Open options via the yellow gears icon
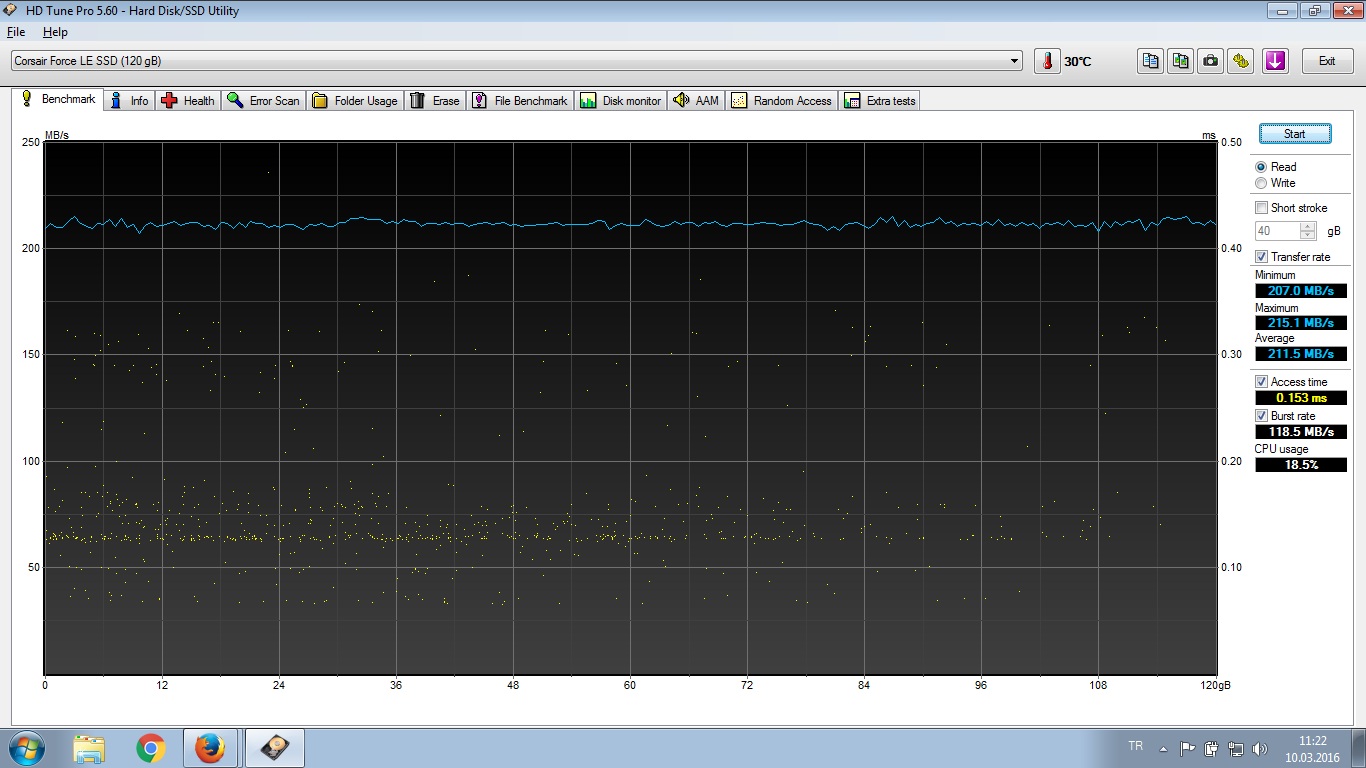The image size is (1366, 768). pyautogui.click(x=1241, y=61)
